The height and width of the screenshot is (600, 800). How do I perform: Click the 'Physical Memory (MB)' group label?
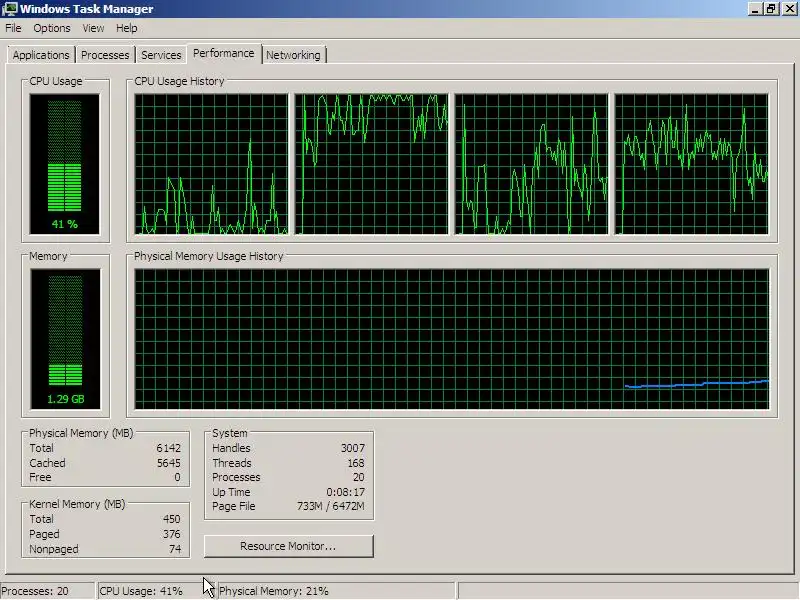coord(81,433)
